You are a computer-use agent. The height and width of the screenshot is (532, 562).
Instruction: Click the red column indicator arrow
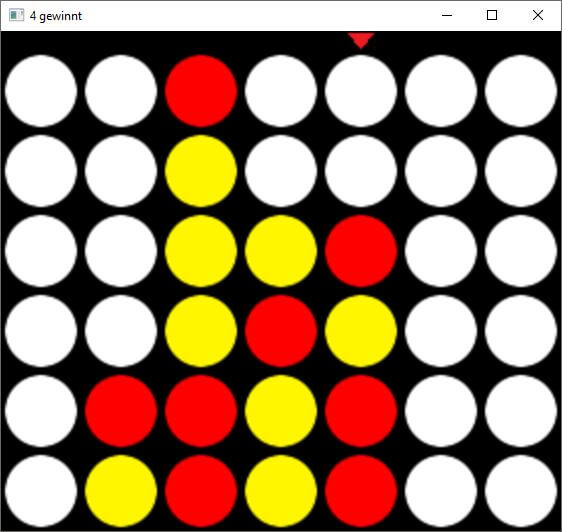361,41
